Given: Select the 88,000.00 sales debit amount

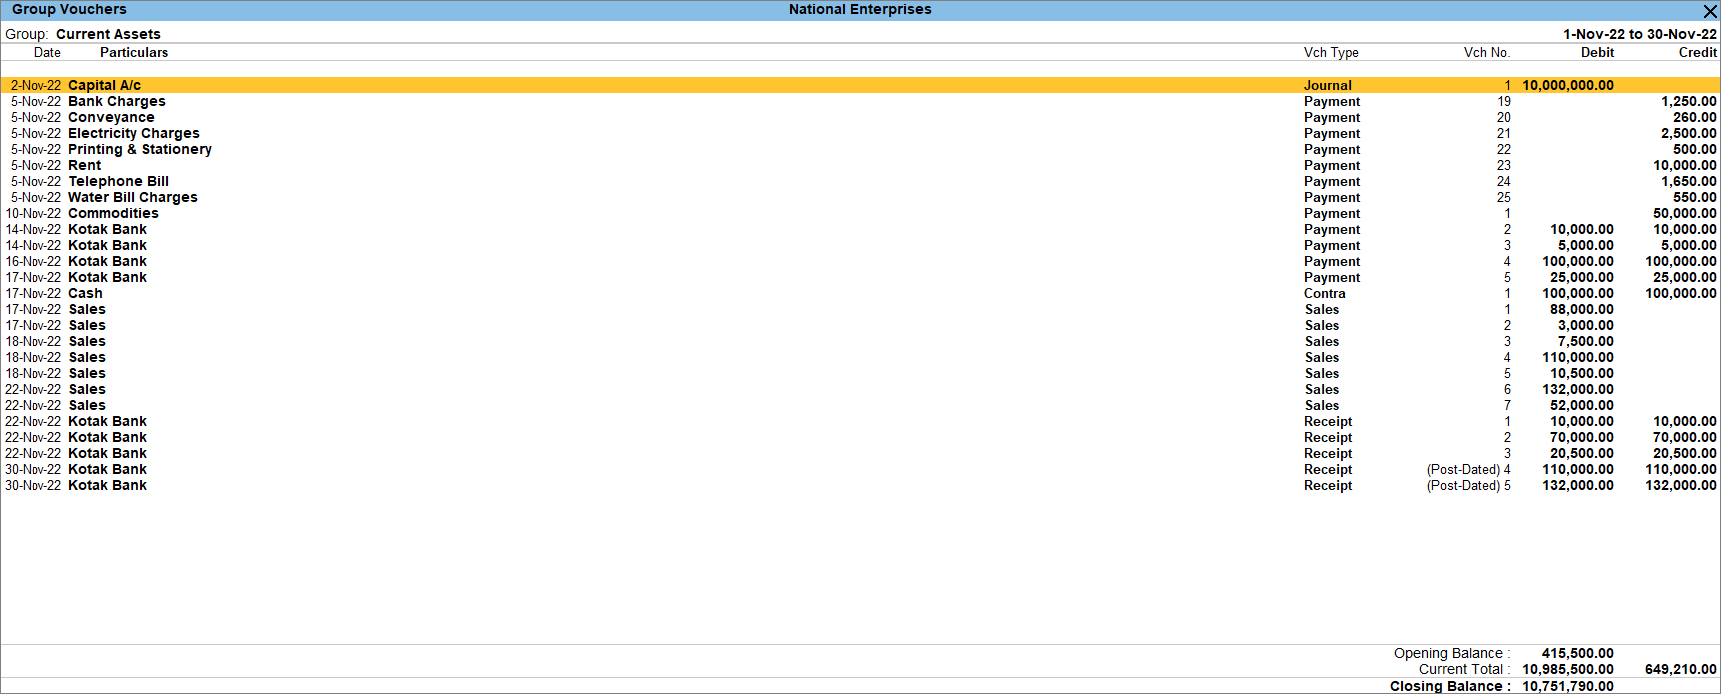Looking at the screenshot, I should coord(1582,309).
